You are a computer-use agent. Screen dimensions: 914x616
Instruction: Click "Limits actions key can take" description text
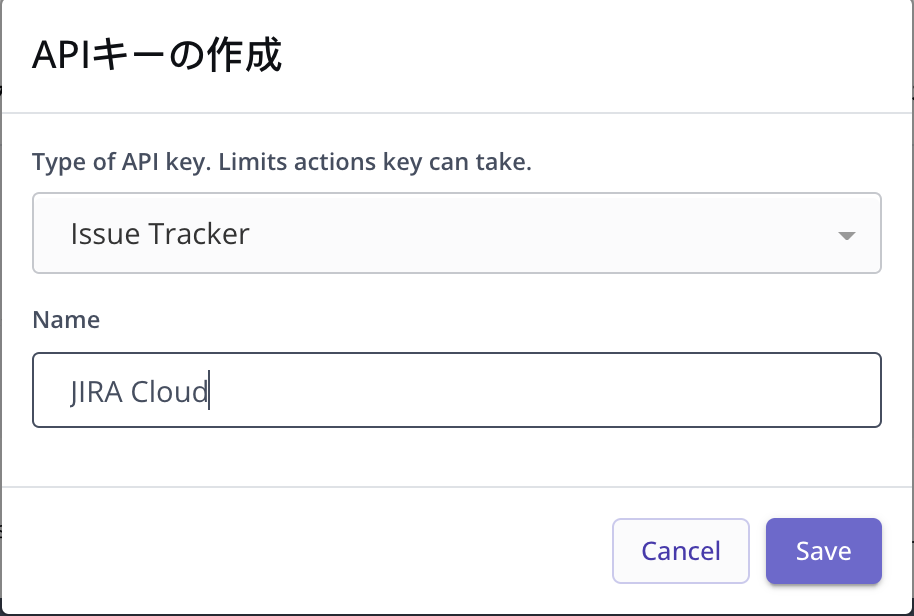(372, 162)
